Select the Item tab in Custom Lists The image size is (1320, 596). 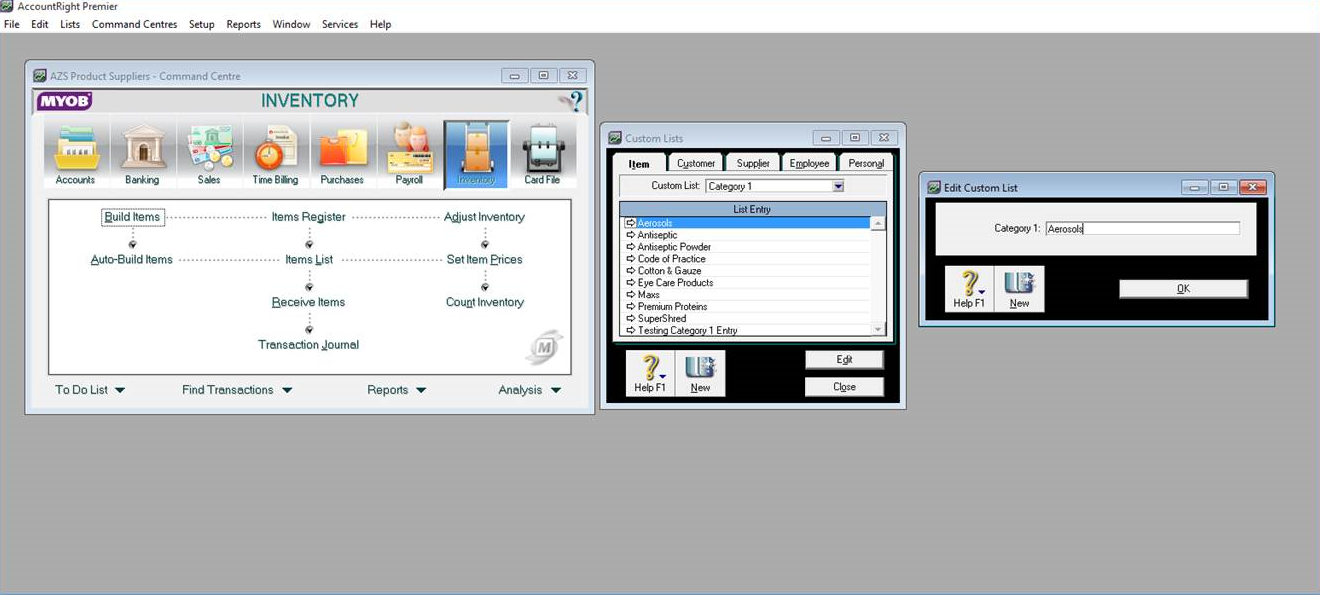point(639,163)
